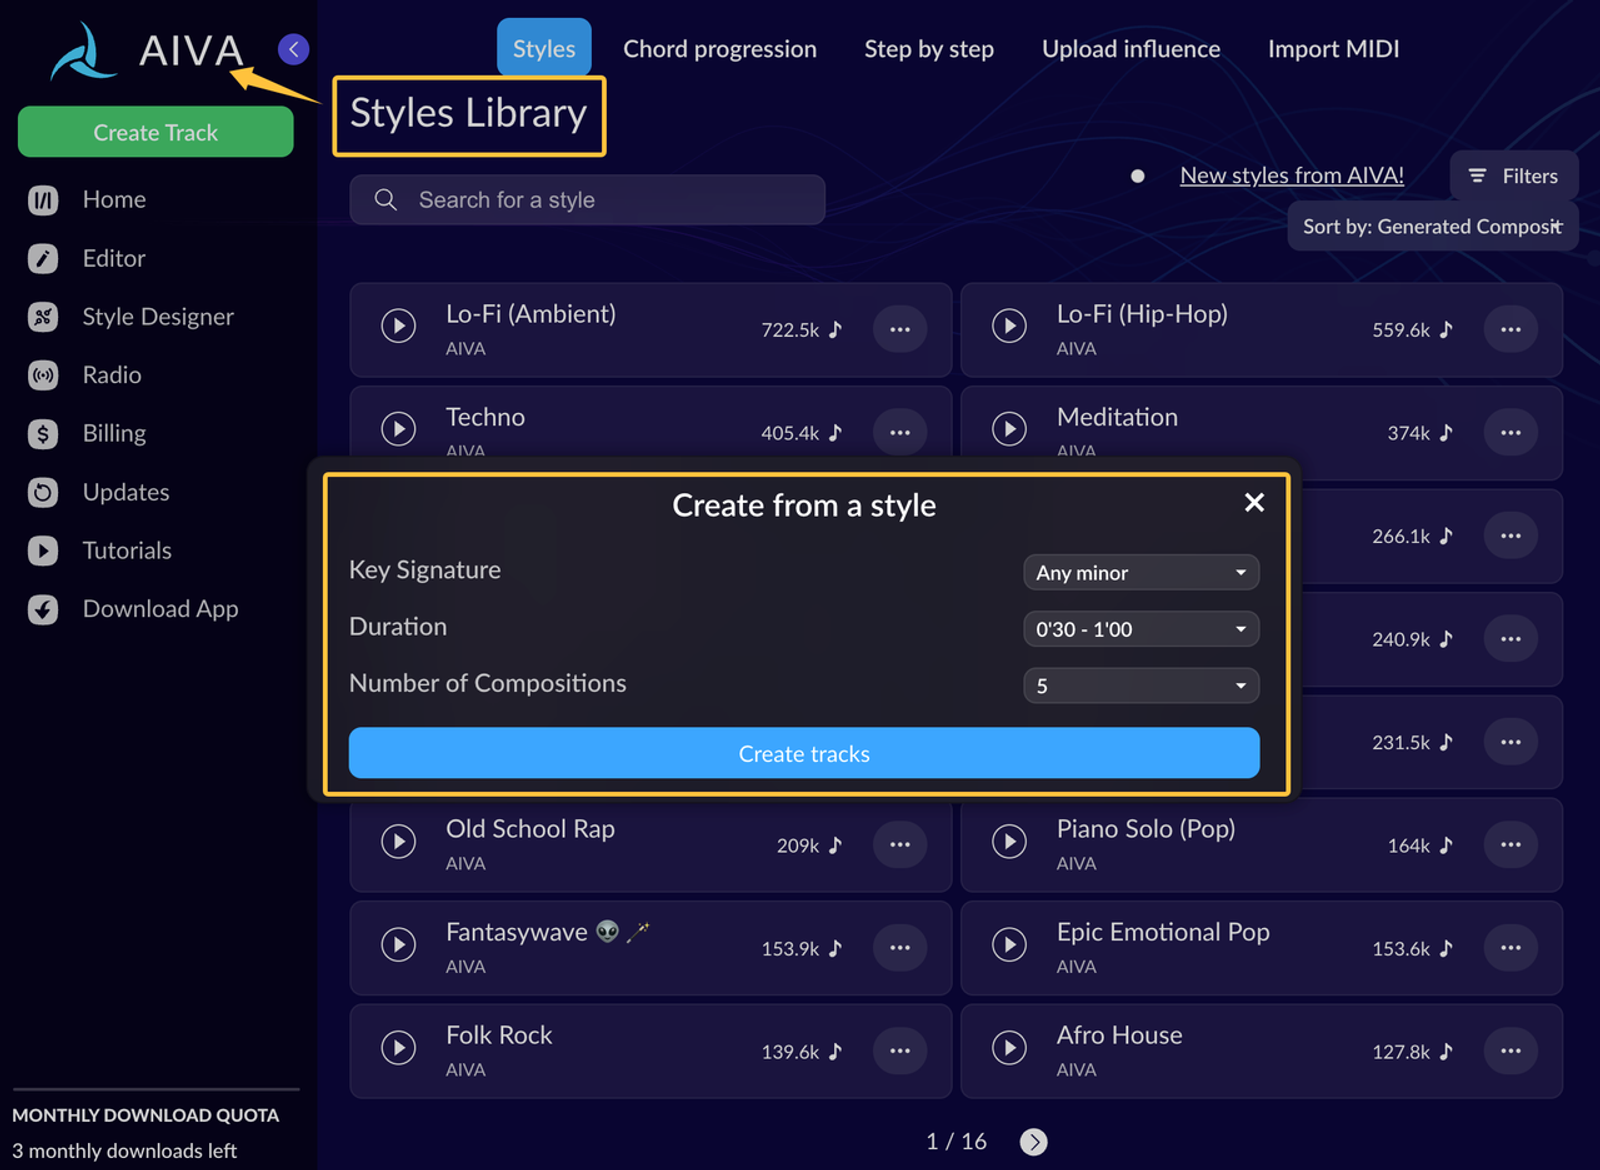Collapse sidebar with the purple arrow button
This screenshot has height=1170, width=1600.
293,49
